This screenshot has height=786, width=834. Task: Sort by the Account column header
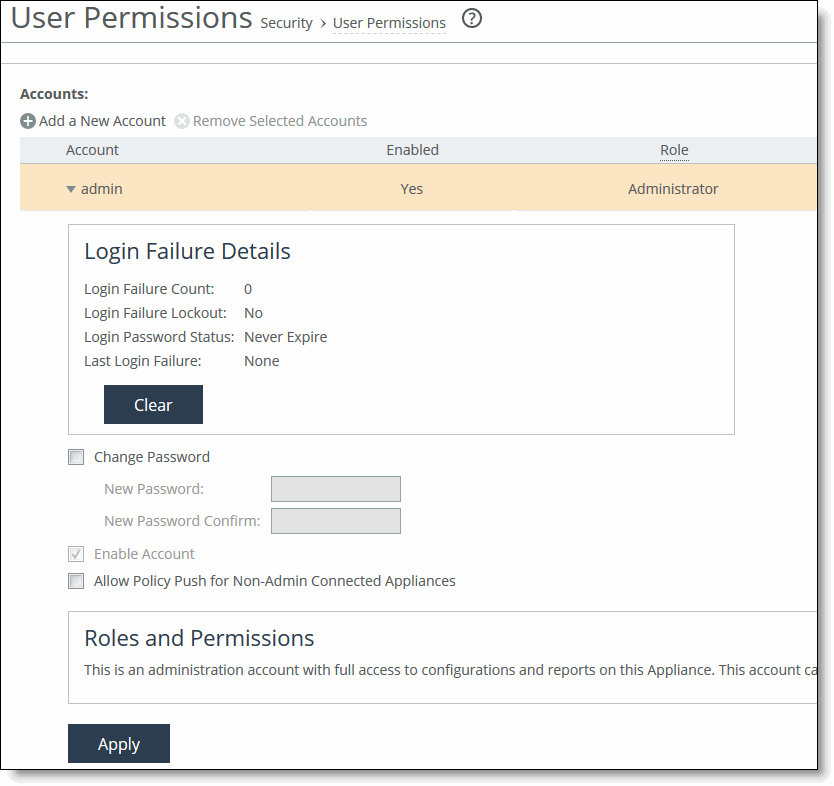[x=92, y=150]
